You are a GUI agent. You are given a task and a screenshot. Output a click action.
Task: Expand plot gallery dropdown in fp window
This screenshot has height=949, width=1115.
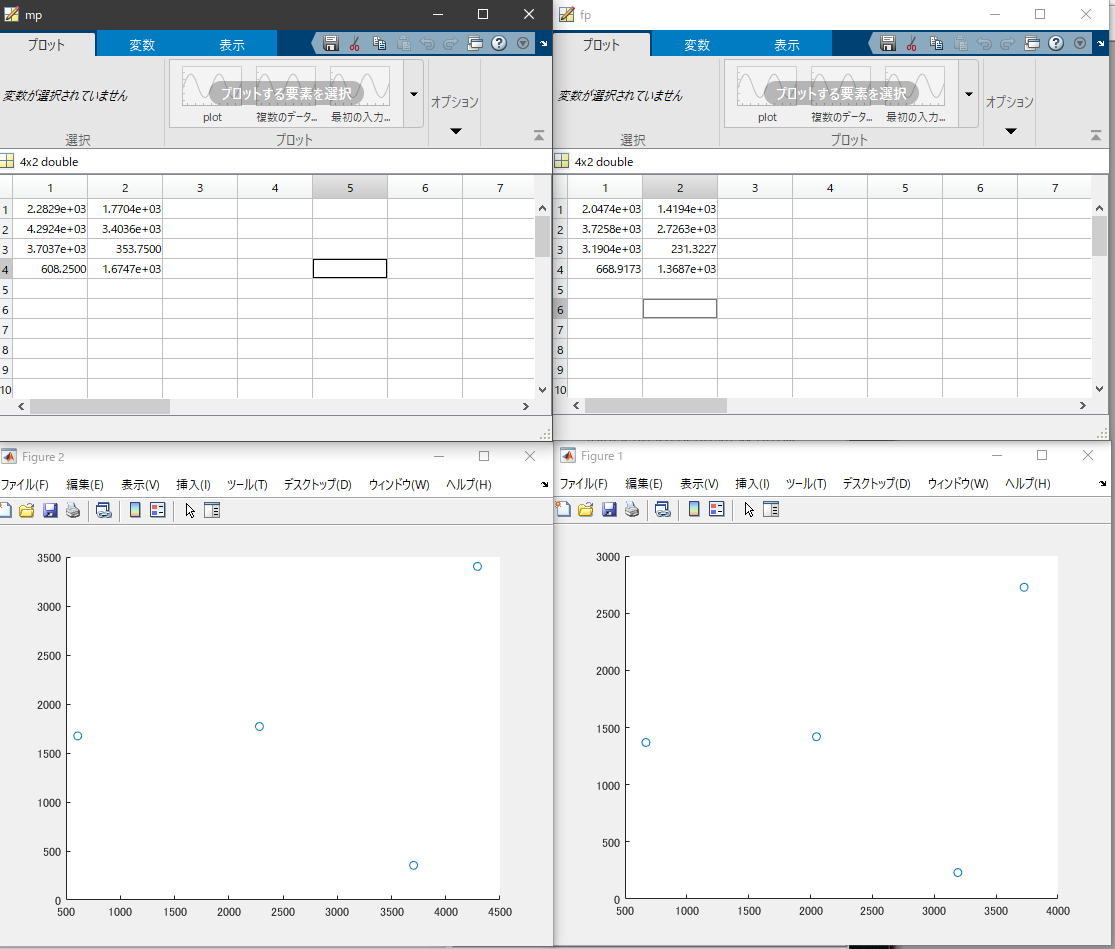[969, 94]
